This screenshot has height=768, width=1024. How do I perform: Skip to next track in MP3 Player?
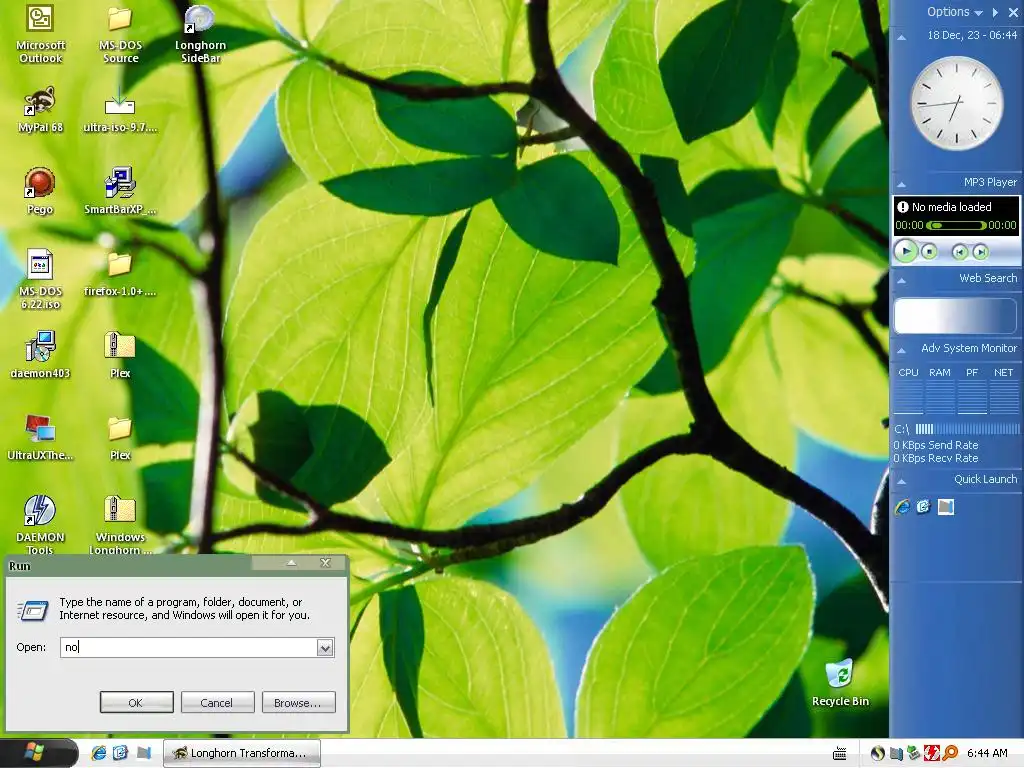click(x=980, y=251)
